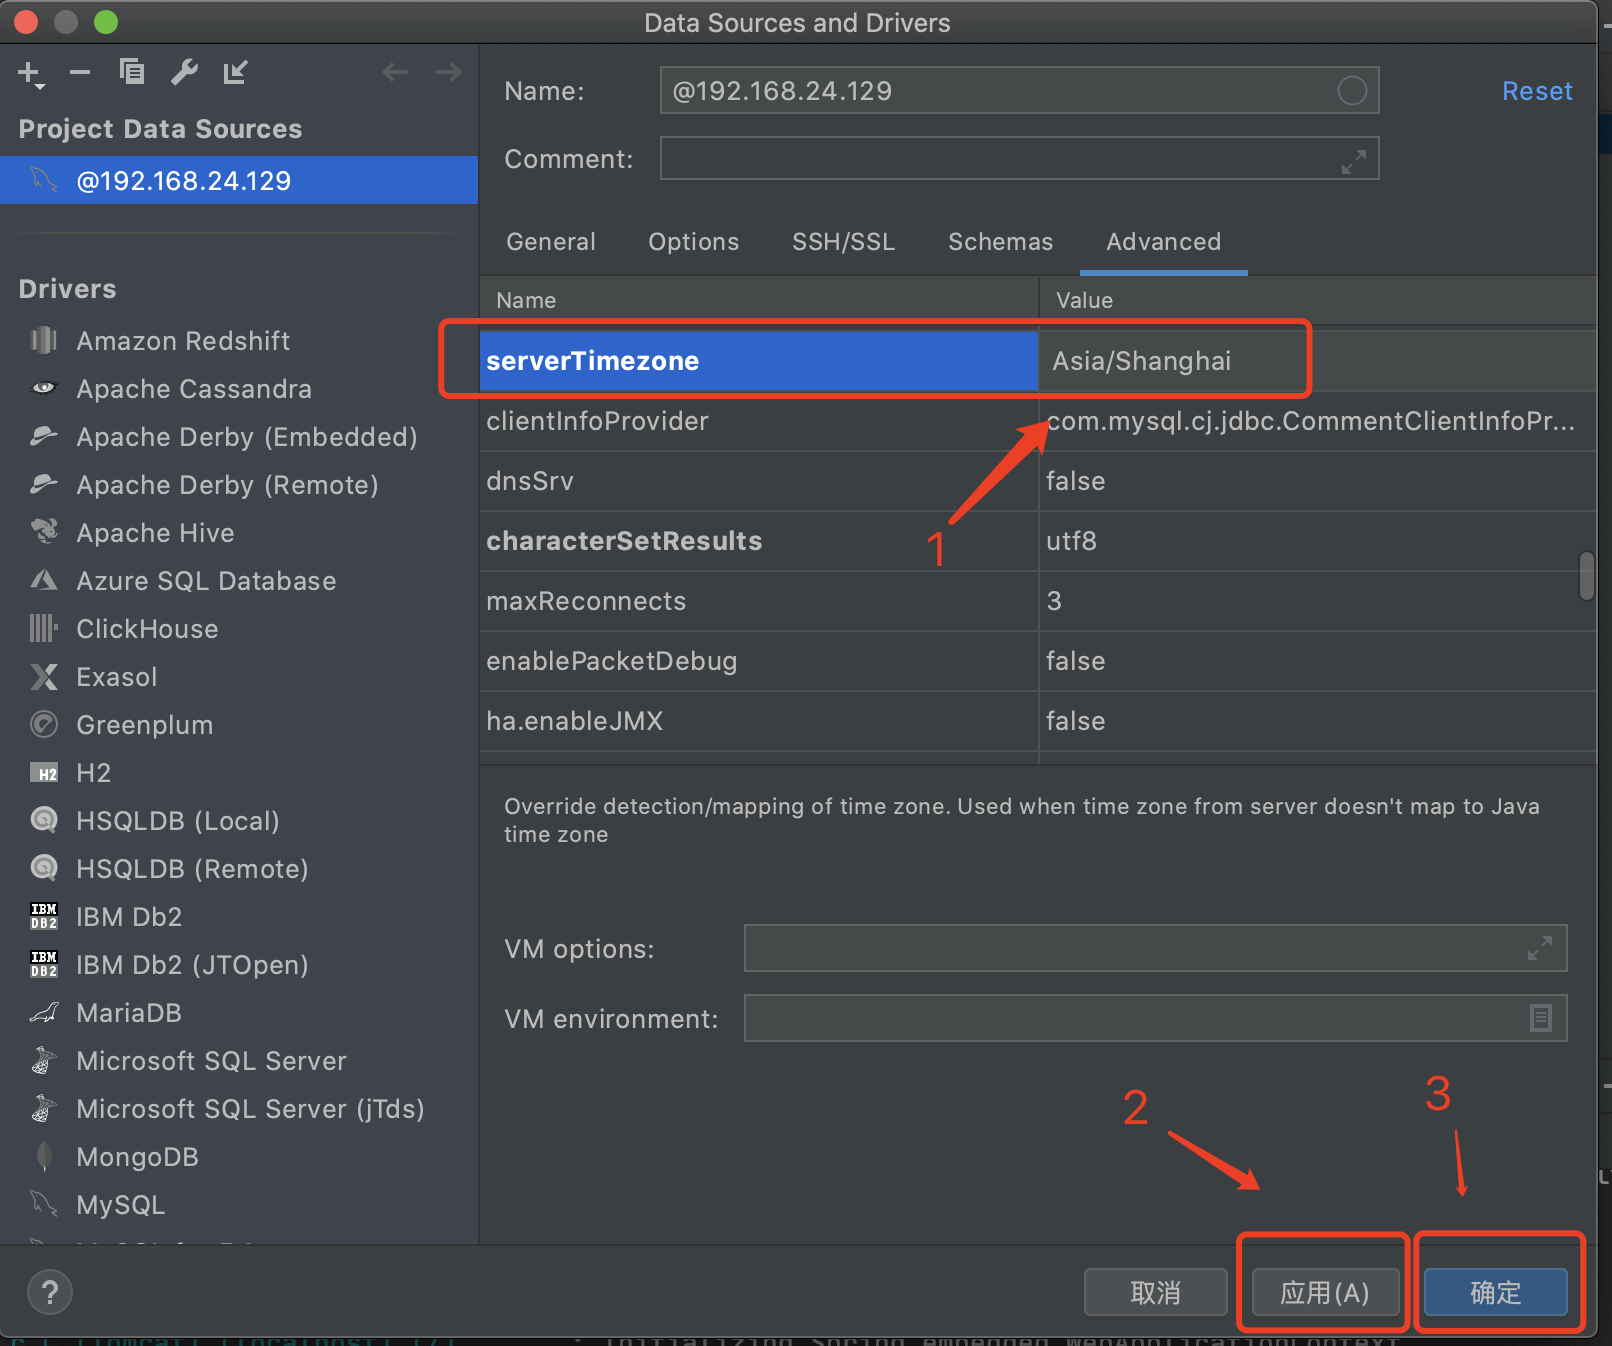Switch to the General tab
The height and width of the screenshot is (1346, 1612).
pyautogui.click(x=551, y=242)
